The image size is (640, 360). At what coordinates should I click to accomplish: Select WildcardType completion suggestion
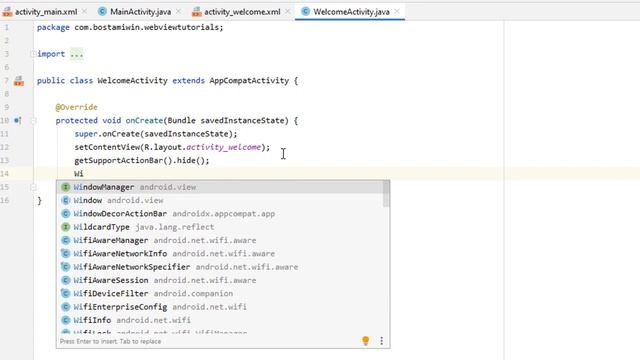pos(220,227)
